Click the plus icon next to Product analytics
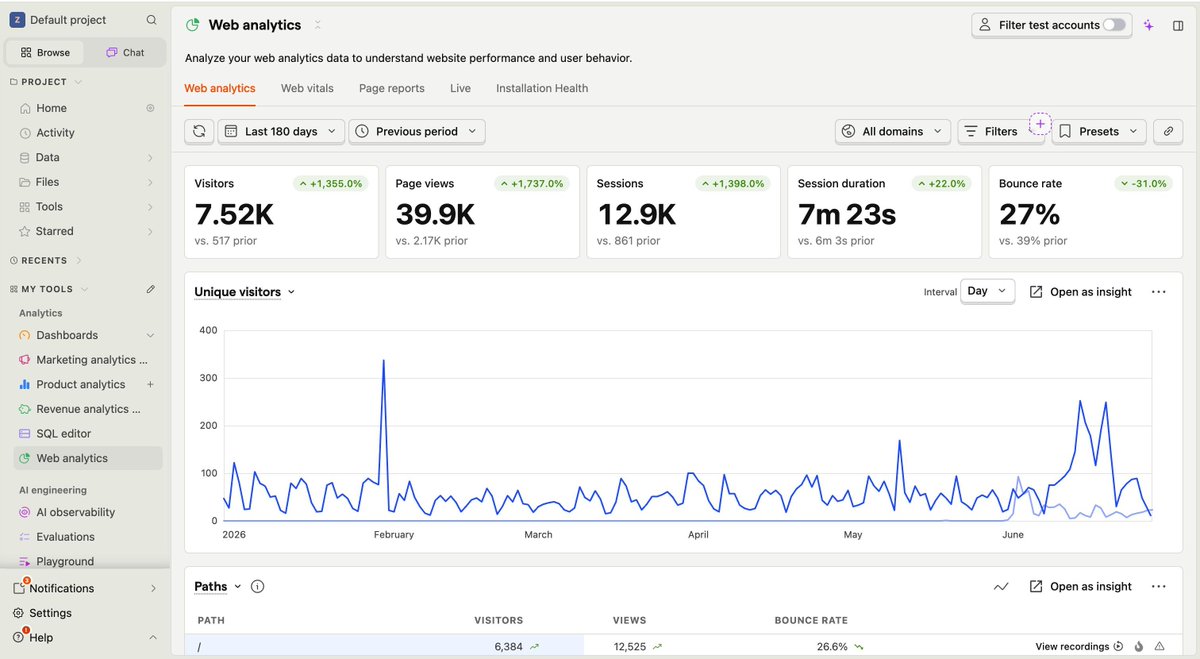The width and height of the screenshot is (1200, 659). 151,384
